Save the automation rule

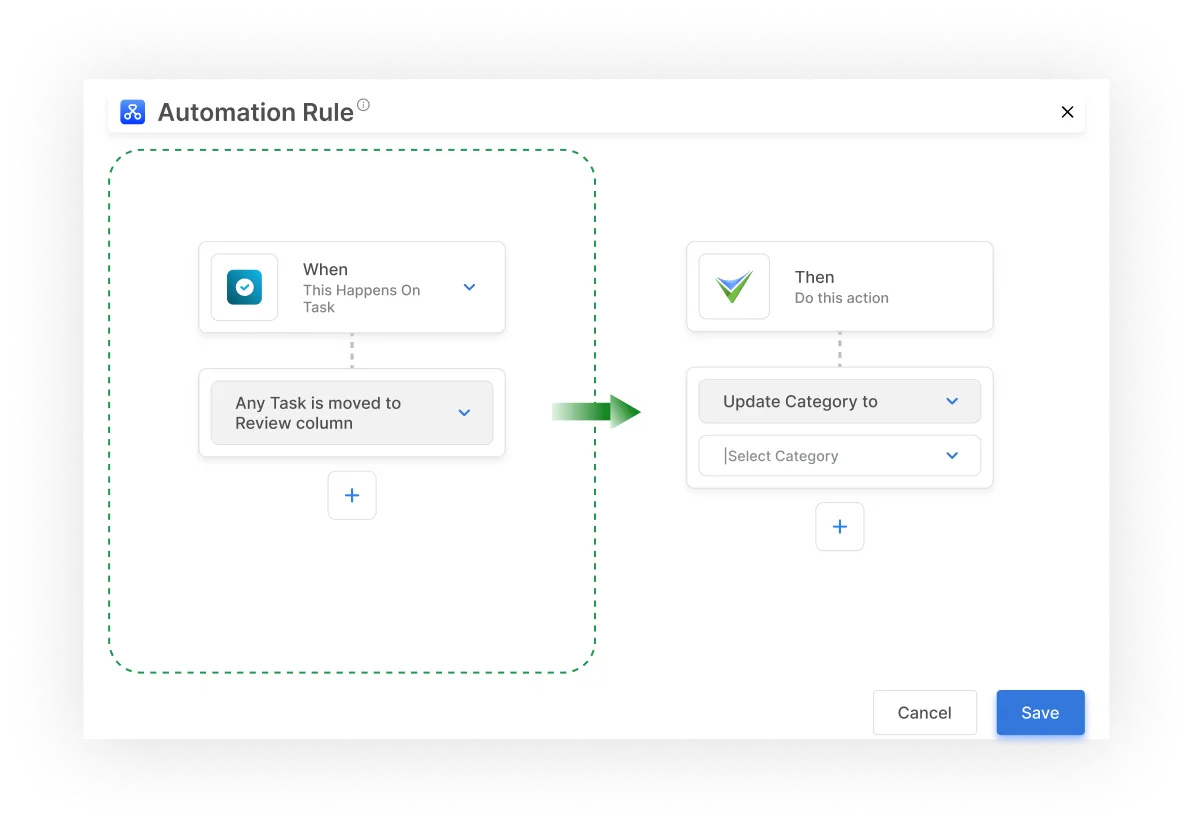coord(1040,712)
